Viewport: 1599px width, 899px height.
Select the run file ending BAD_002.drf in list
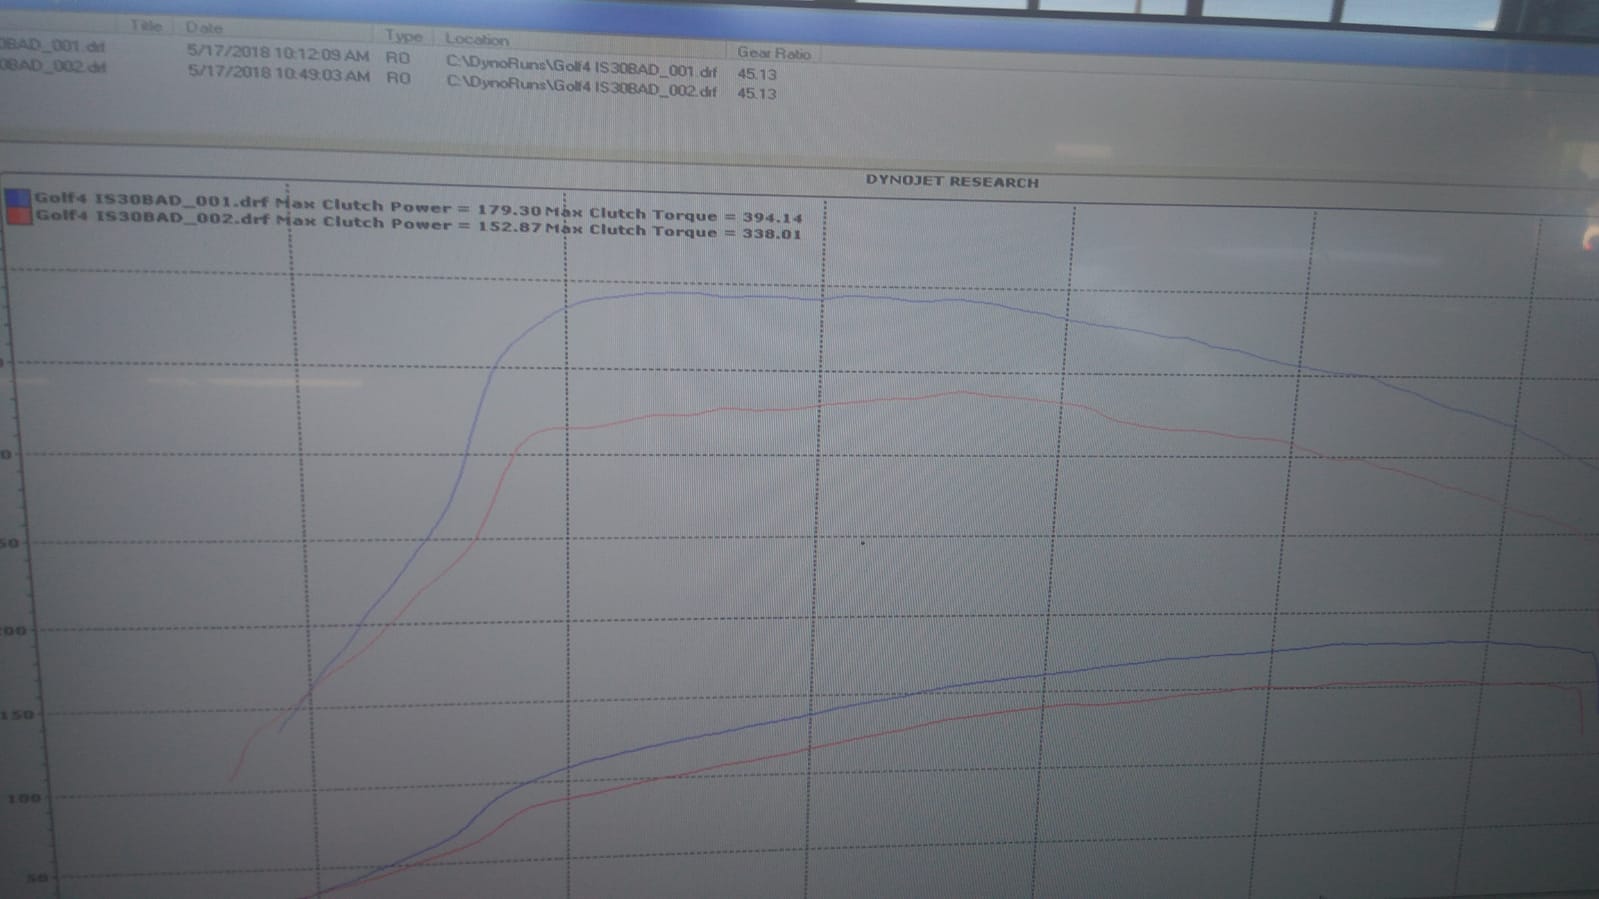click(52, 66)
